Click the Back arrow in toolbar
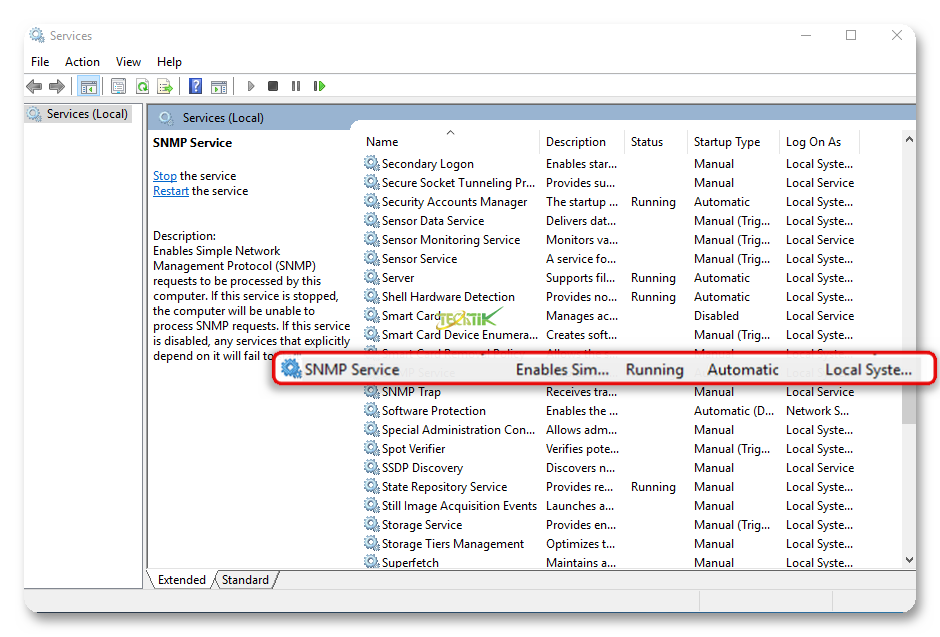 35,87
